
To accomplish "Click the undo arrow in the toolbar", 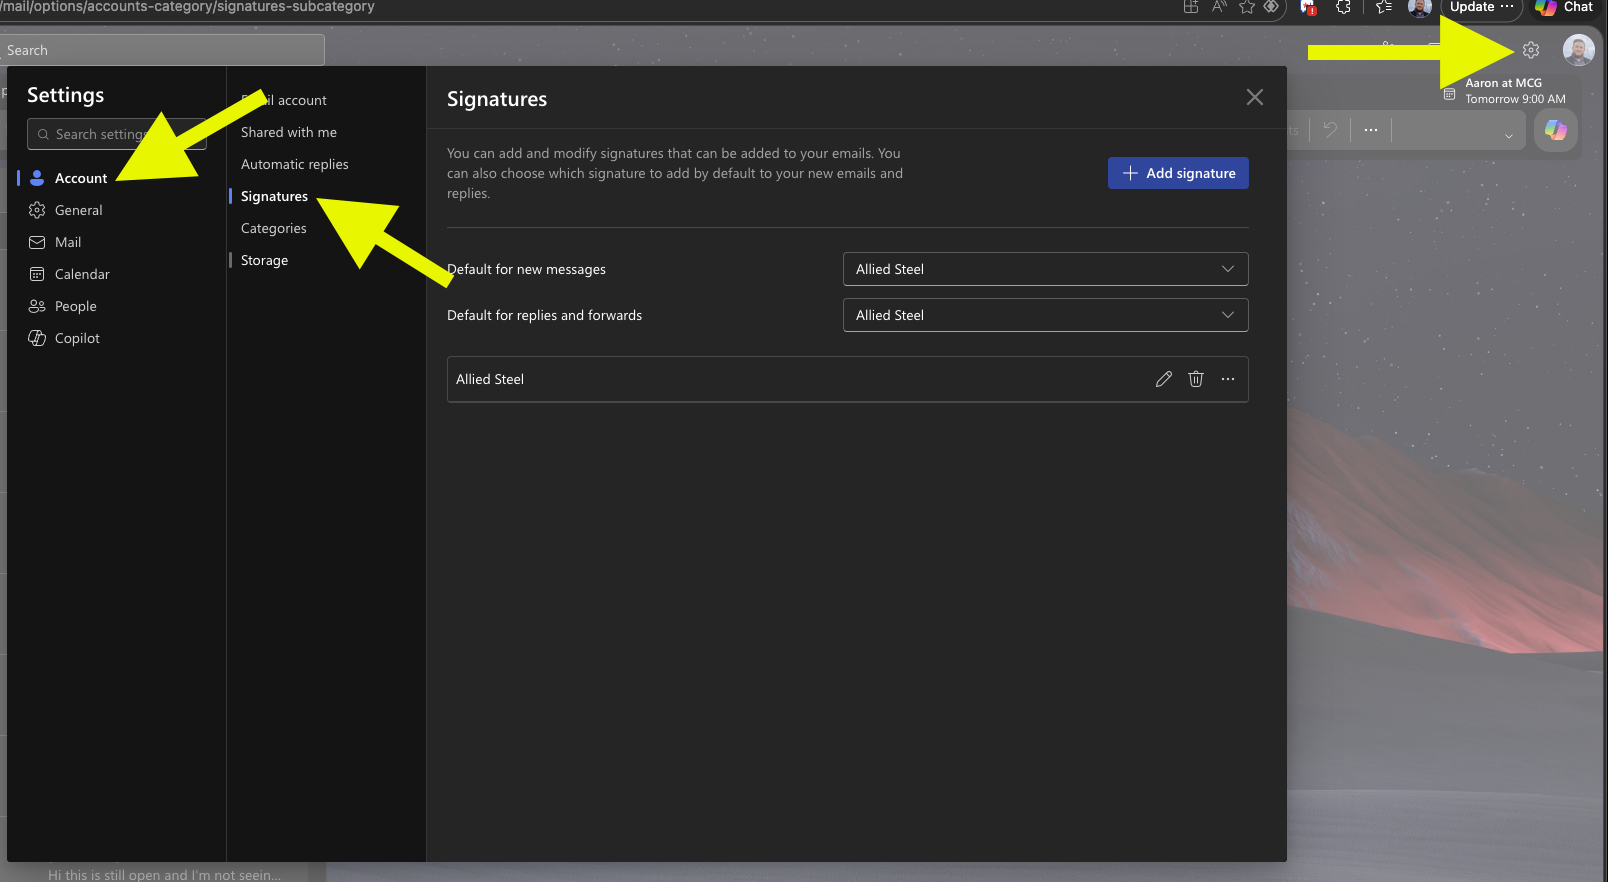I will pos(1330,130).
